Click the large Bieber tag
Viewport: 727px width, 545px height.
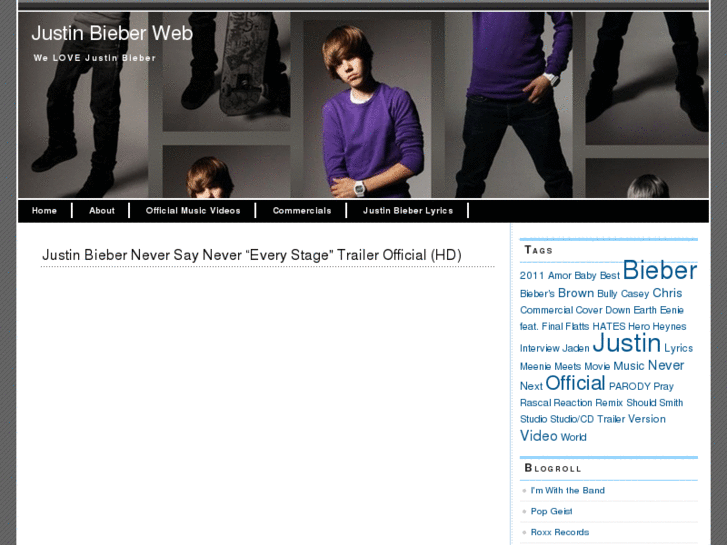660,270
